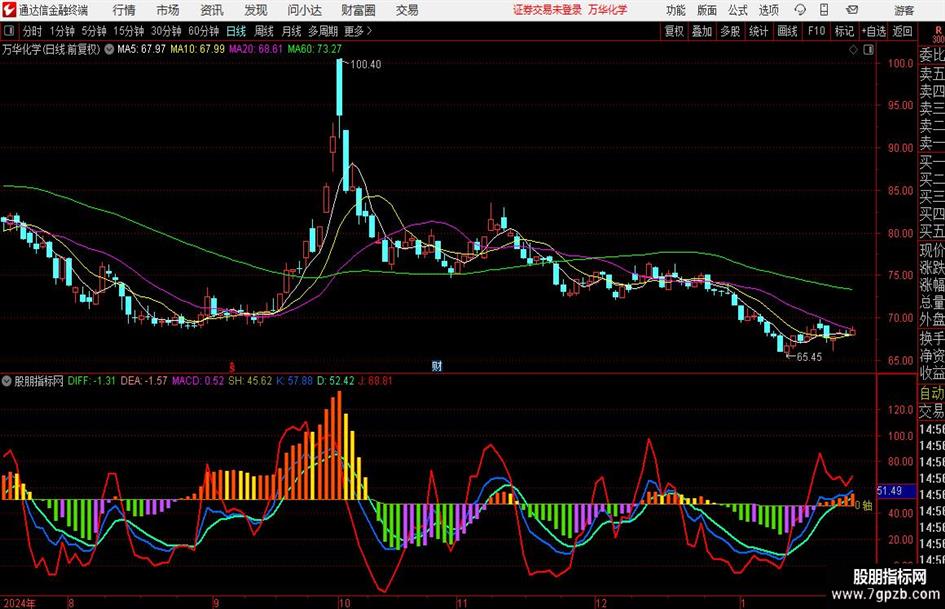Click the 游客 guest account label
This screenshot has height=609, width=945.
point(904,10)
